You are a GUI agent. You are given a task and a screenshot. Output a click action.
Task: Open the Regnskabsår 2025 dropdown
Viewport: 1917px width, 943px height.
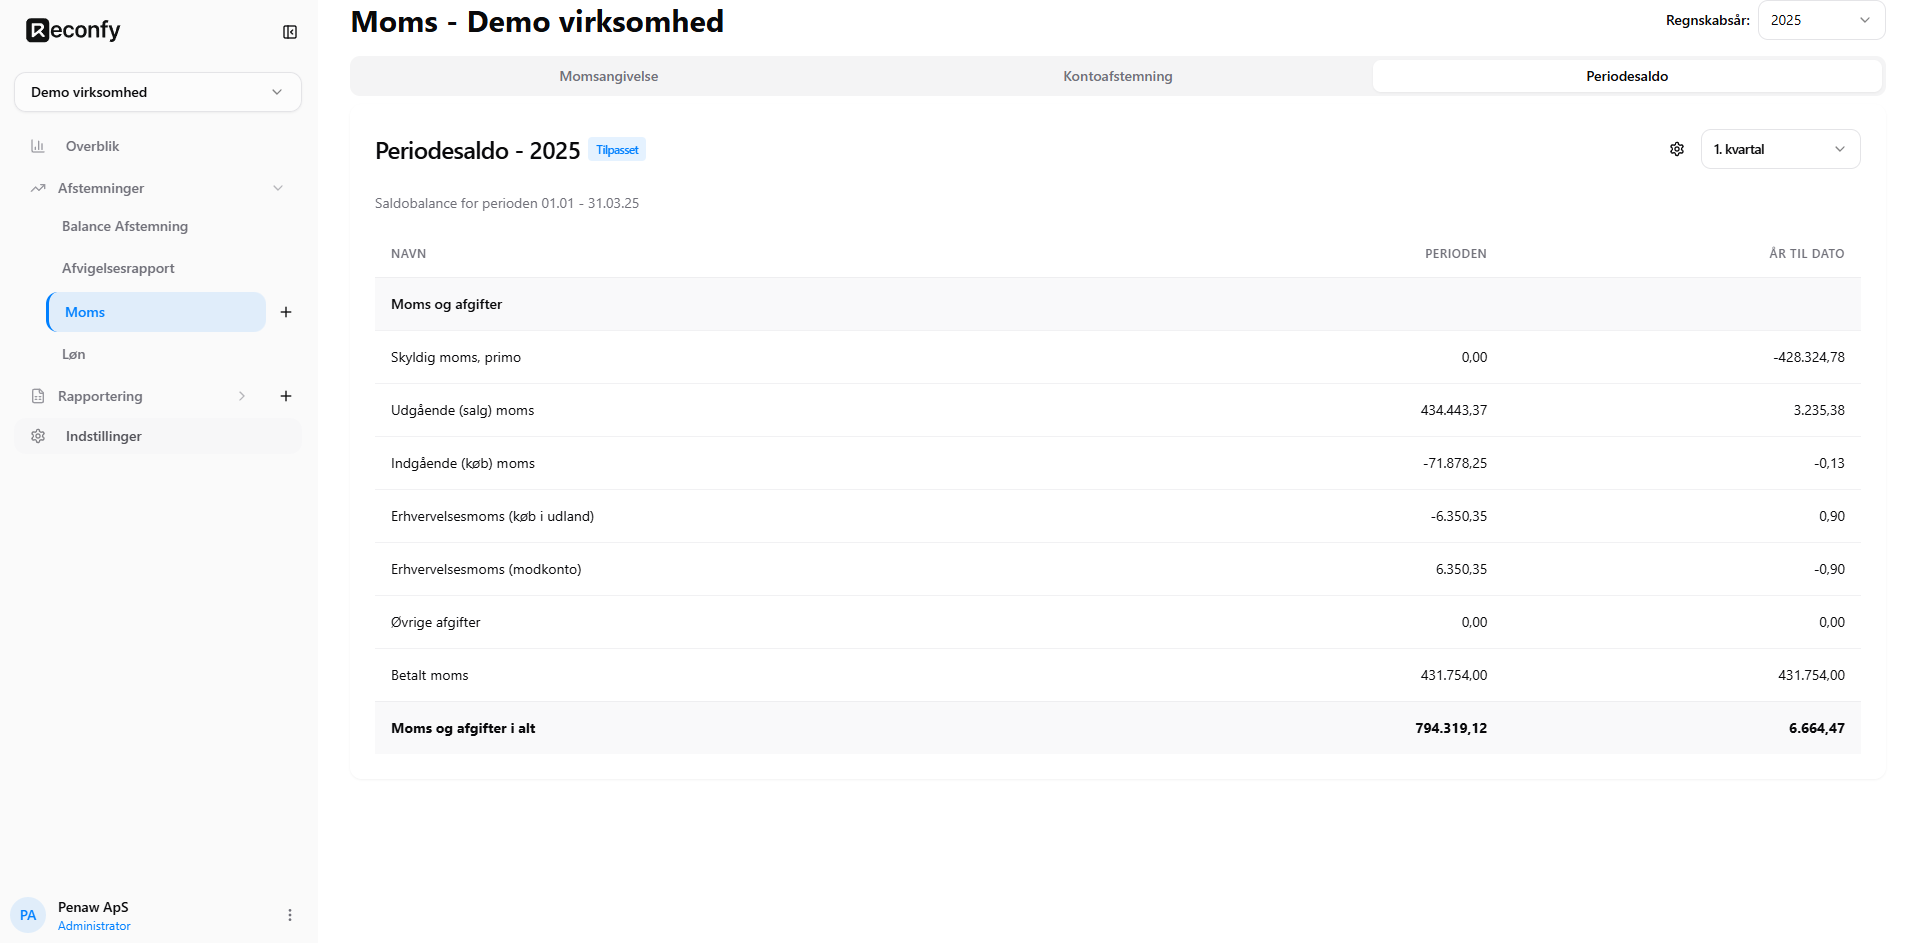coord(1821,20)
